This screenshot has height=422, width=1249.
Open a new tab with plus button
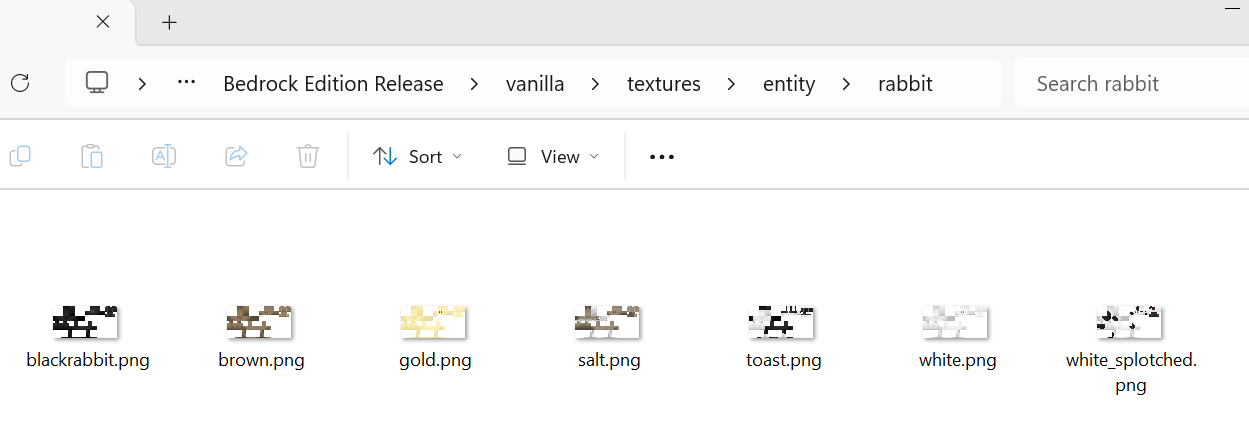pos(169,22)
